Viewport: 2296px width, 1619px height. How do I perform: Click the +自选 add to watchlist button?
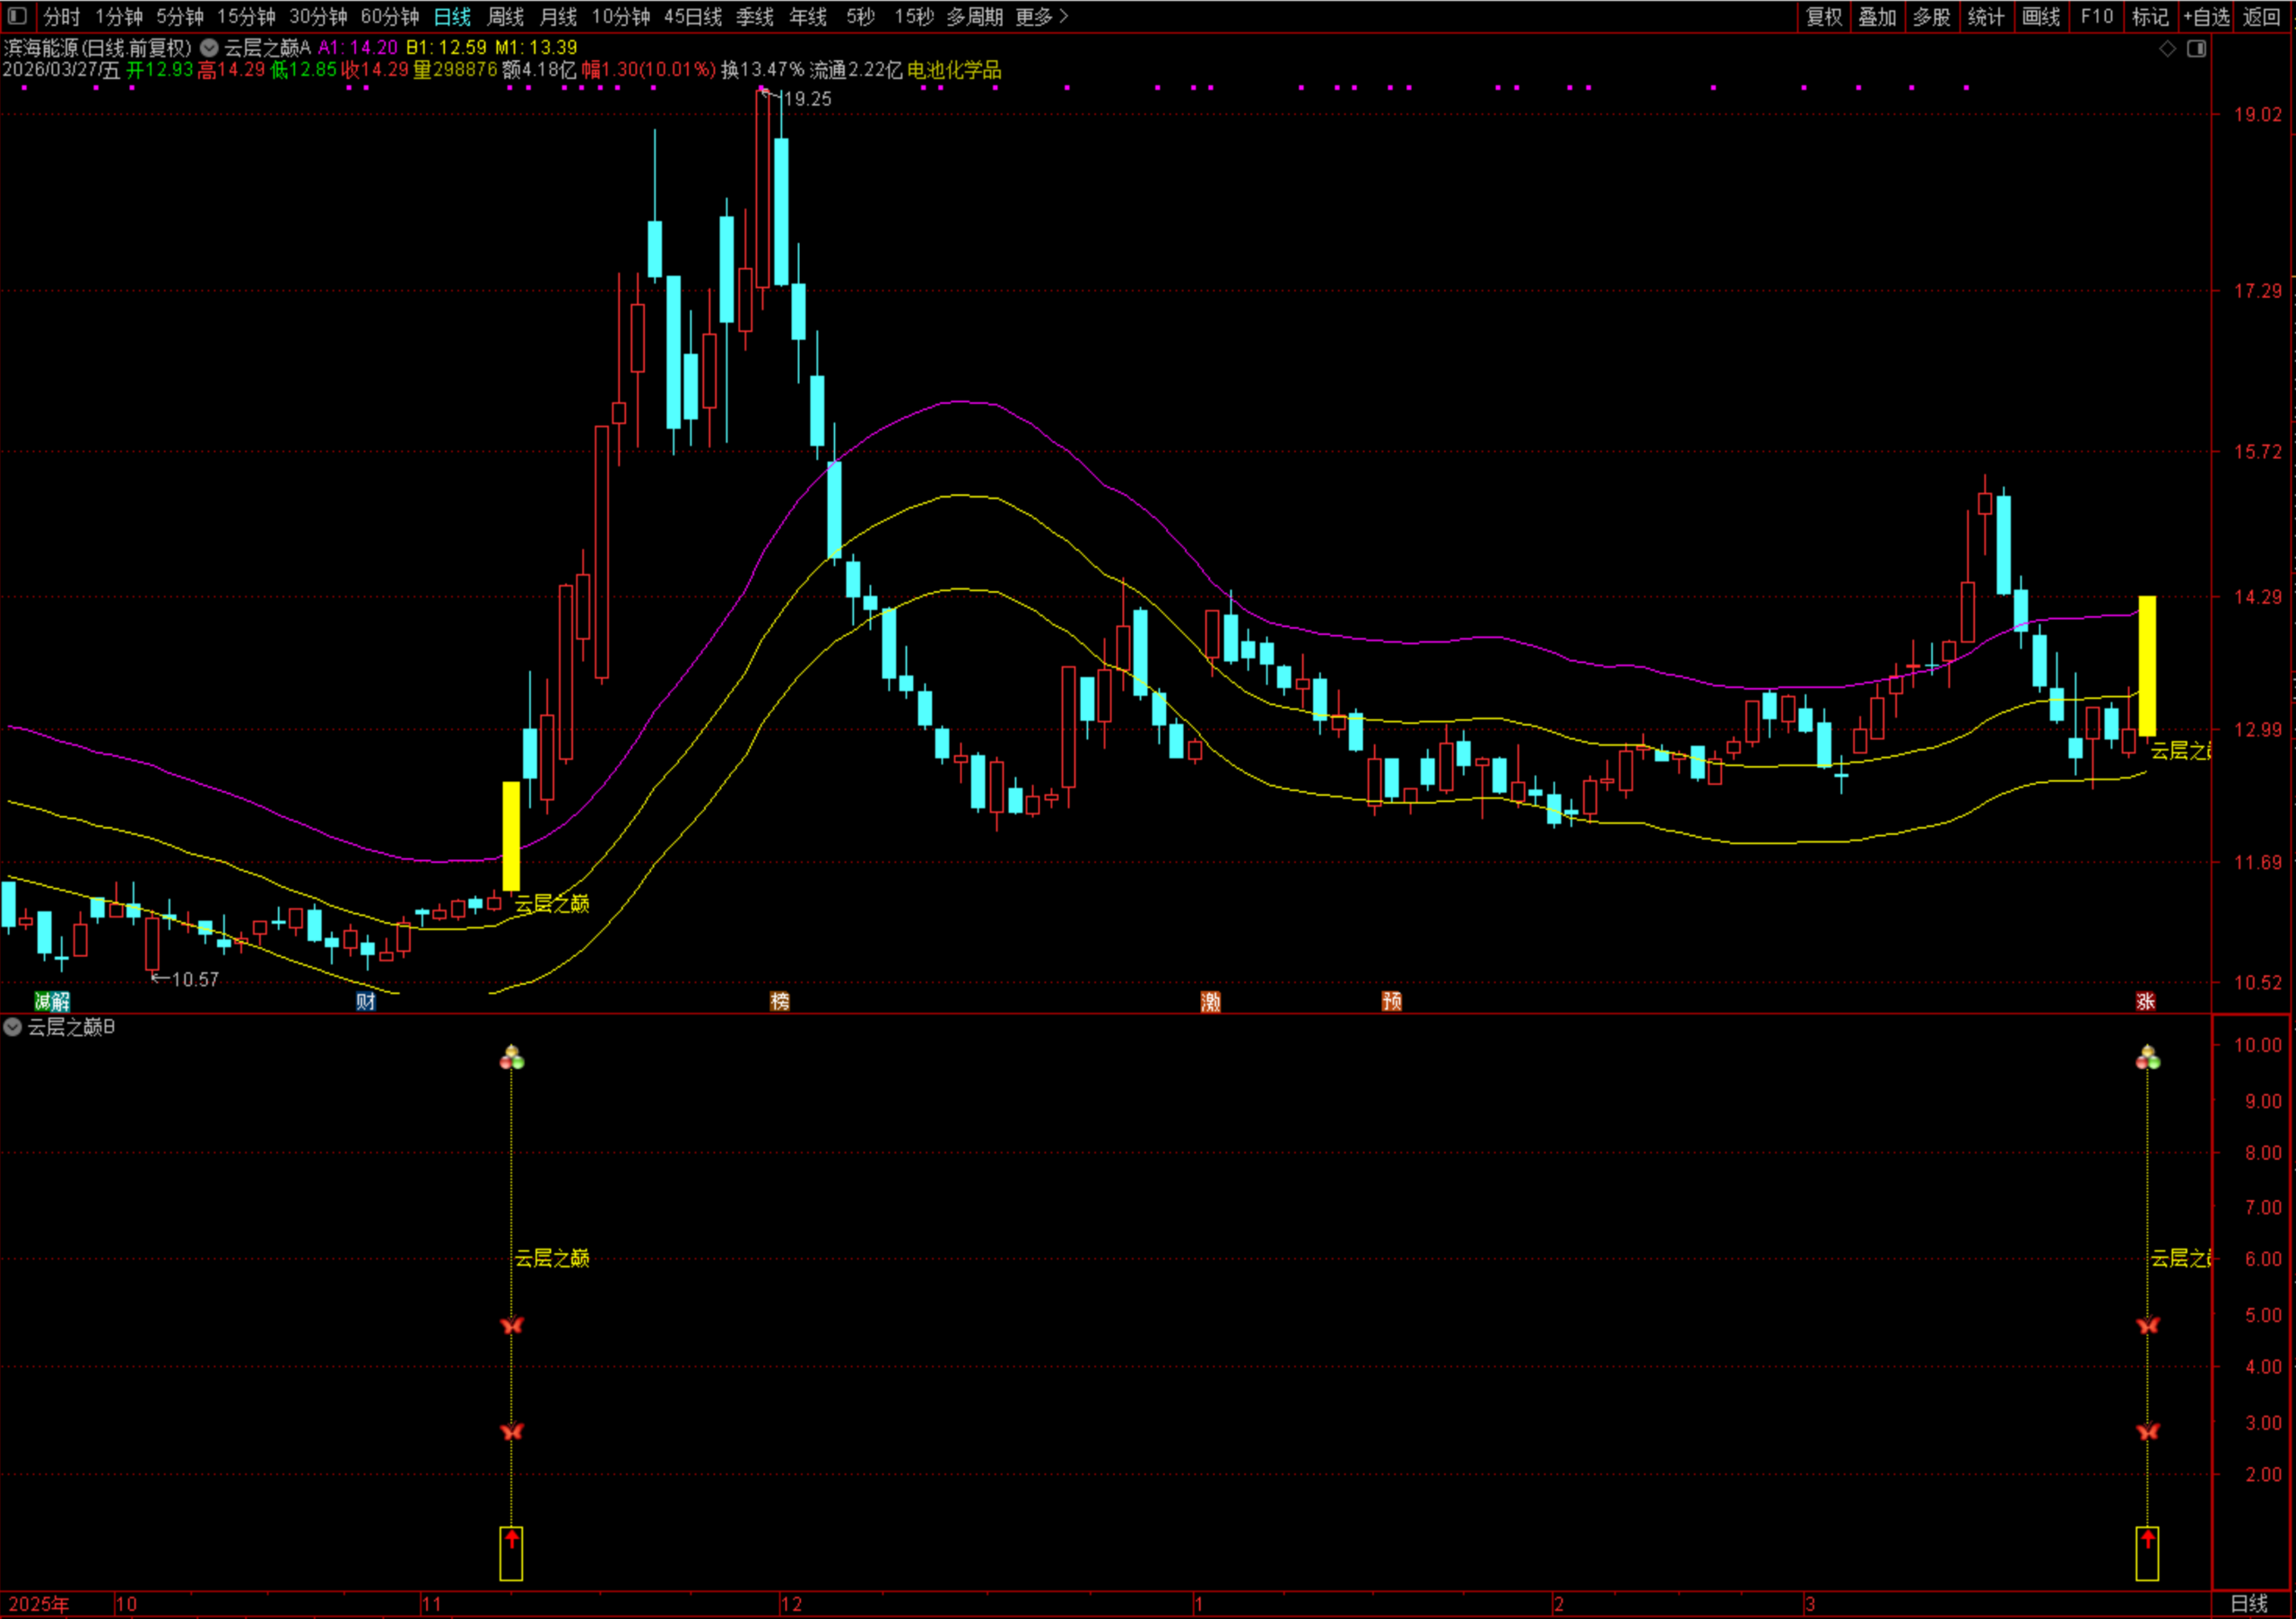[2206, 16]
